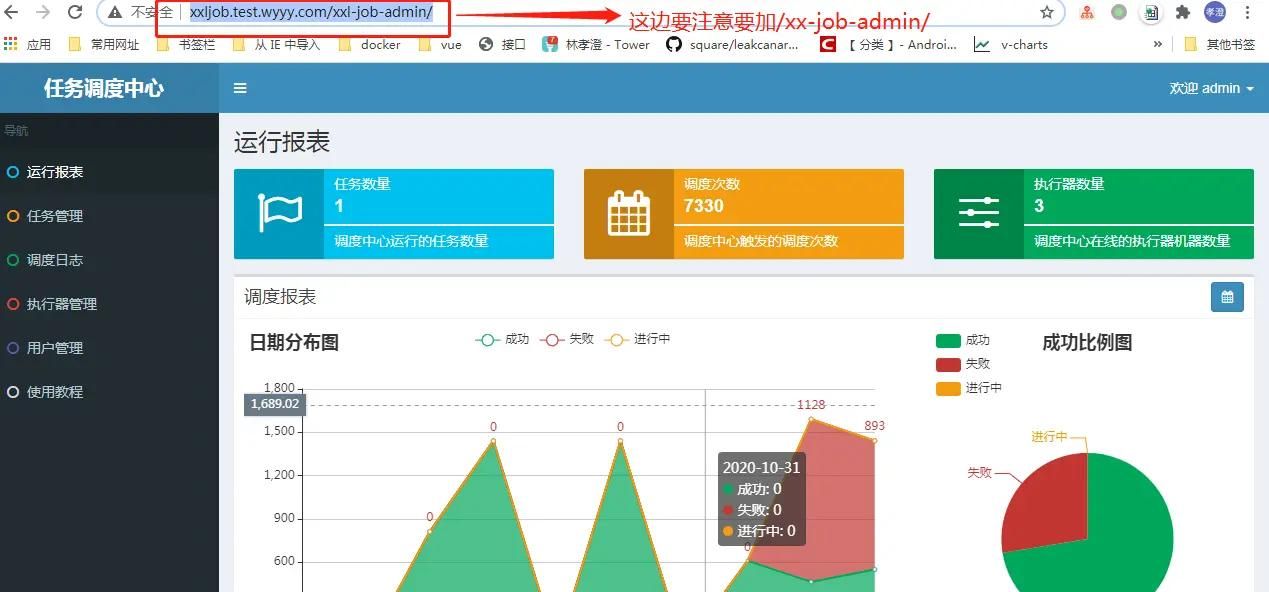Viewport: 1269px width, 592px height.
Task: Open the 使用教程 page
Action: click(55, 391)
